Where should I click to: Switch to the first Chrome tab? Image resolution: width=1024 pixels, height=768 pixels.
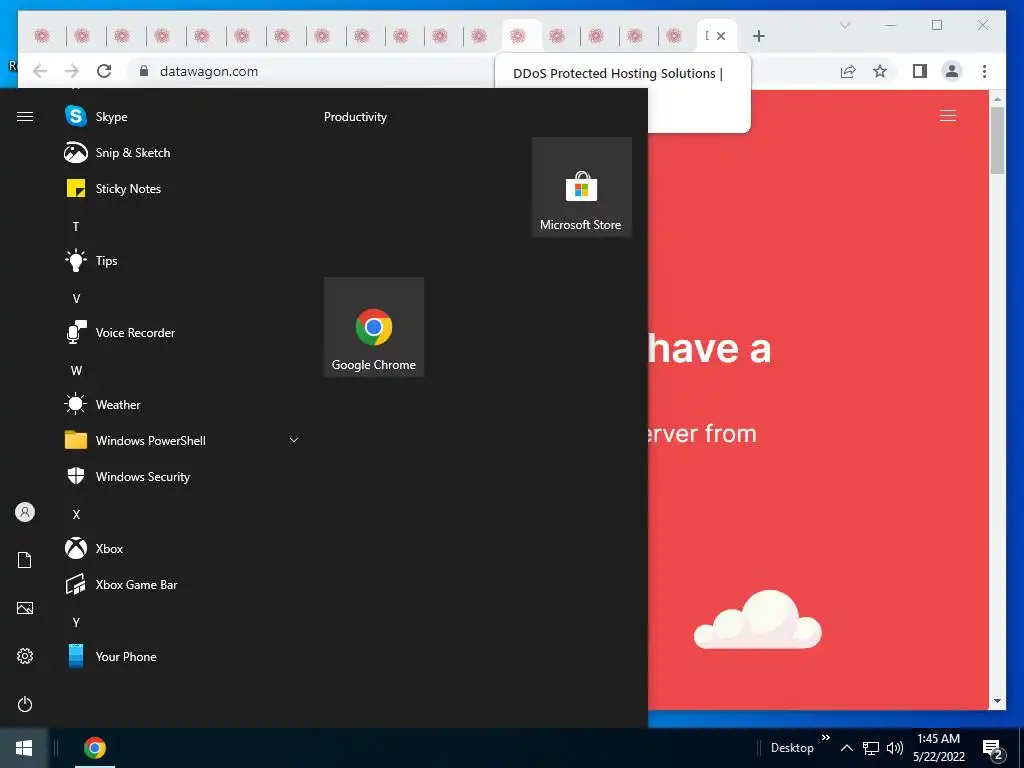(x=42, y=36)
